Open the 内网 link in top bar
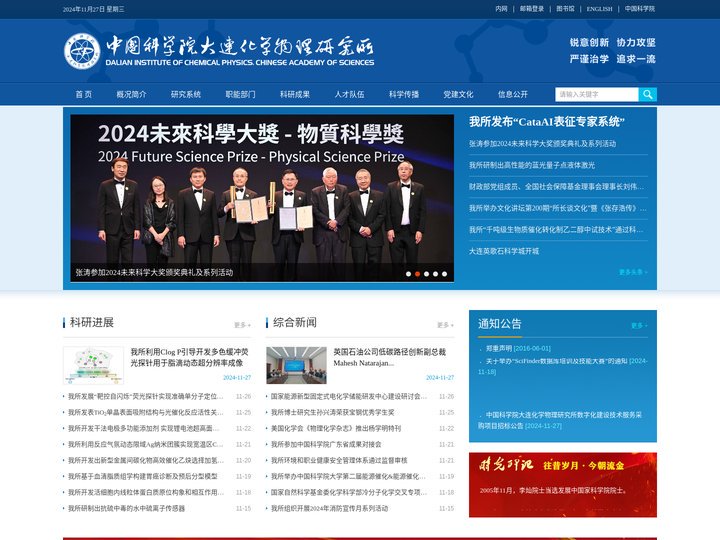This screenshot has height=540, width=720. 501,9
